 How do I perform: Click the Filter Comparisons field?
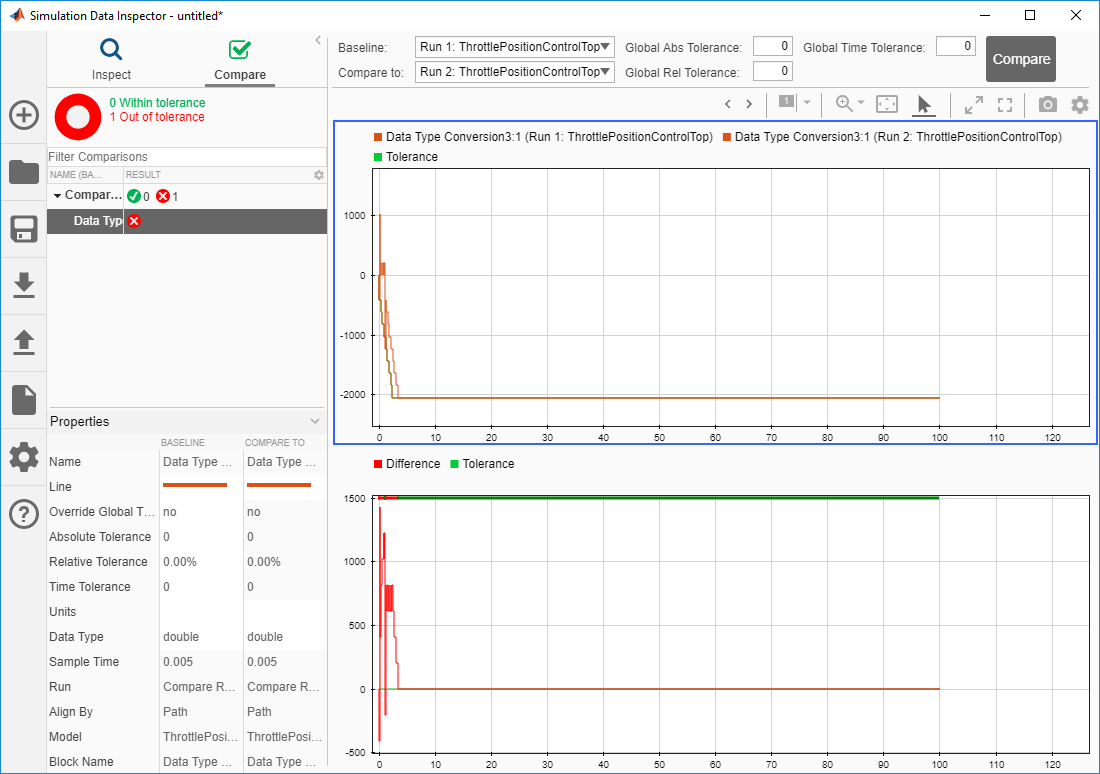(186, 157)
